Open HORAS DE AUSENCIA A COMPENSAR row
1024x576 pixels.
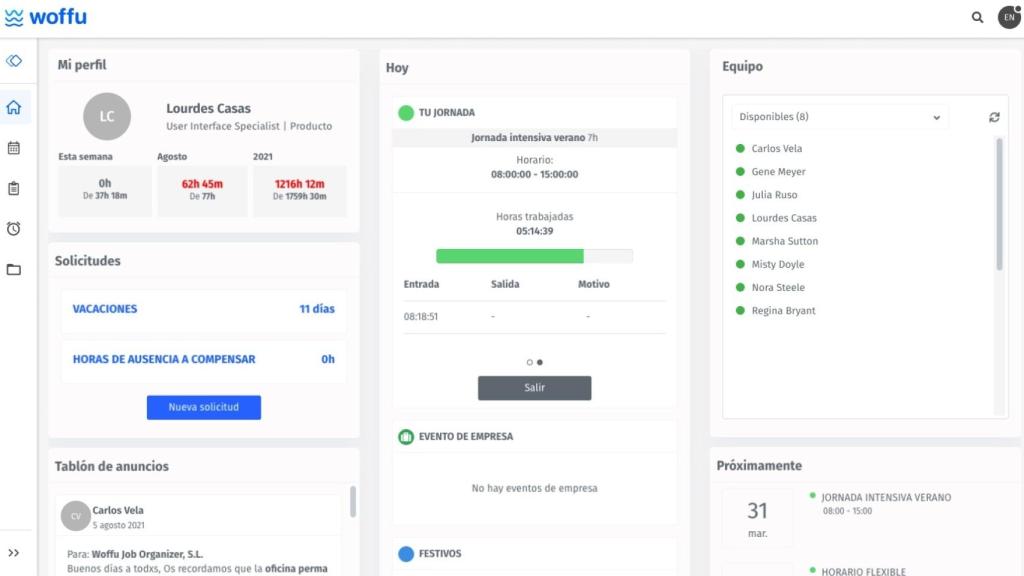tap(203, 360)
